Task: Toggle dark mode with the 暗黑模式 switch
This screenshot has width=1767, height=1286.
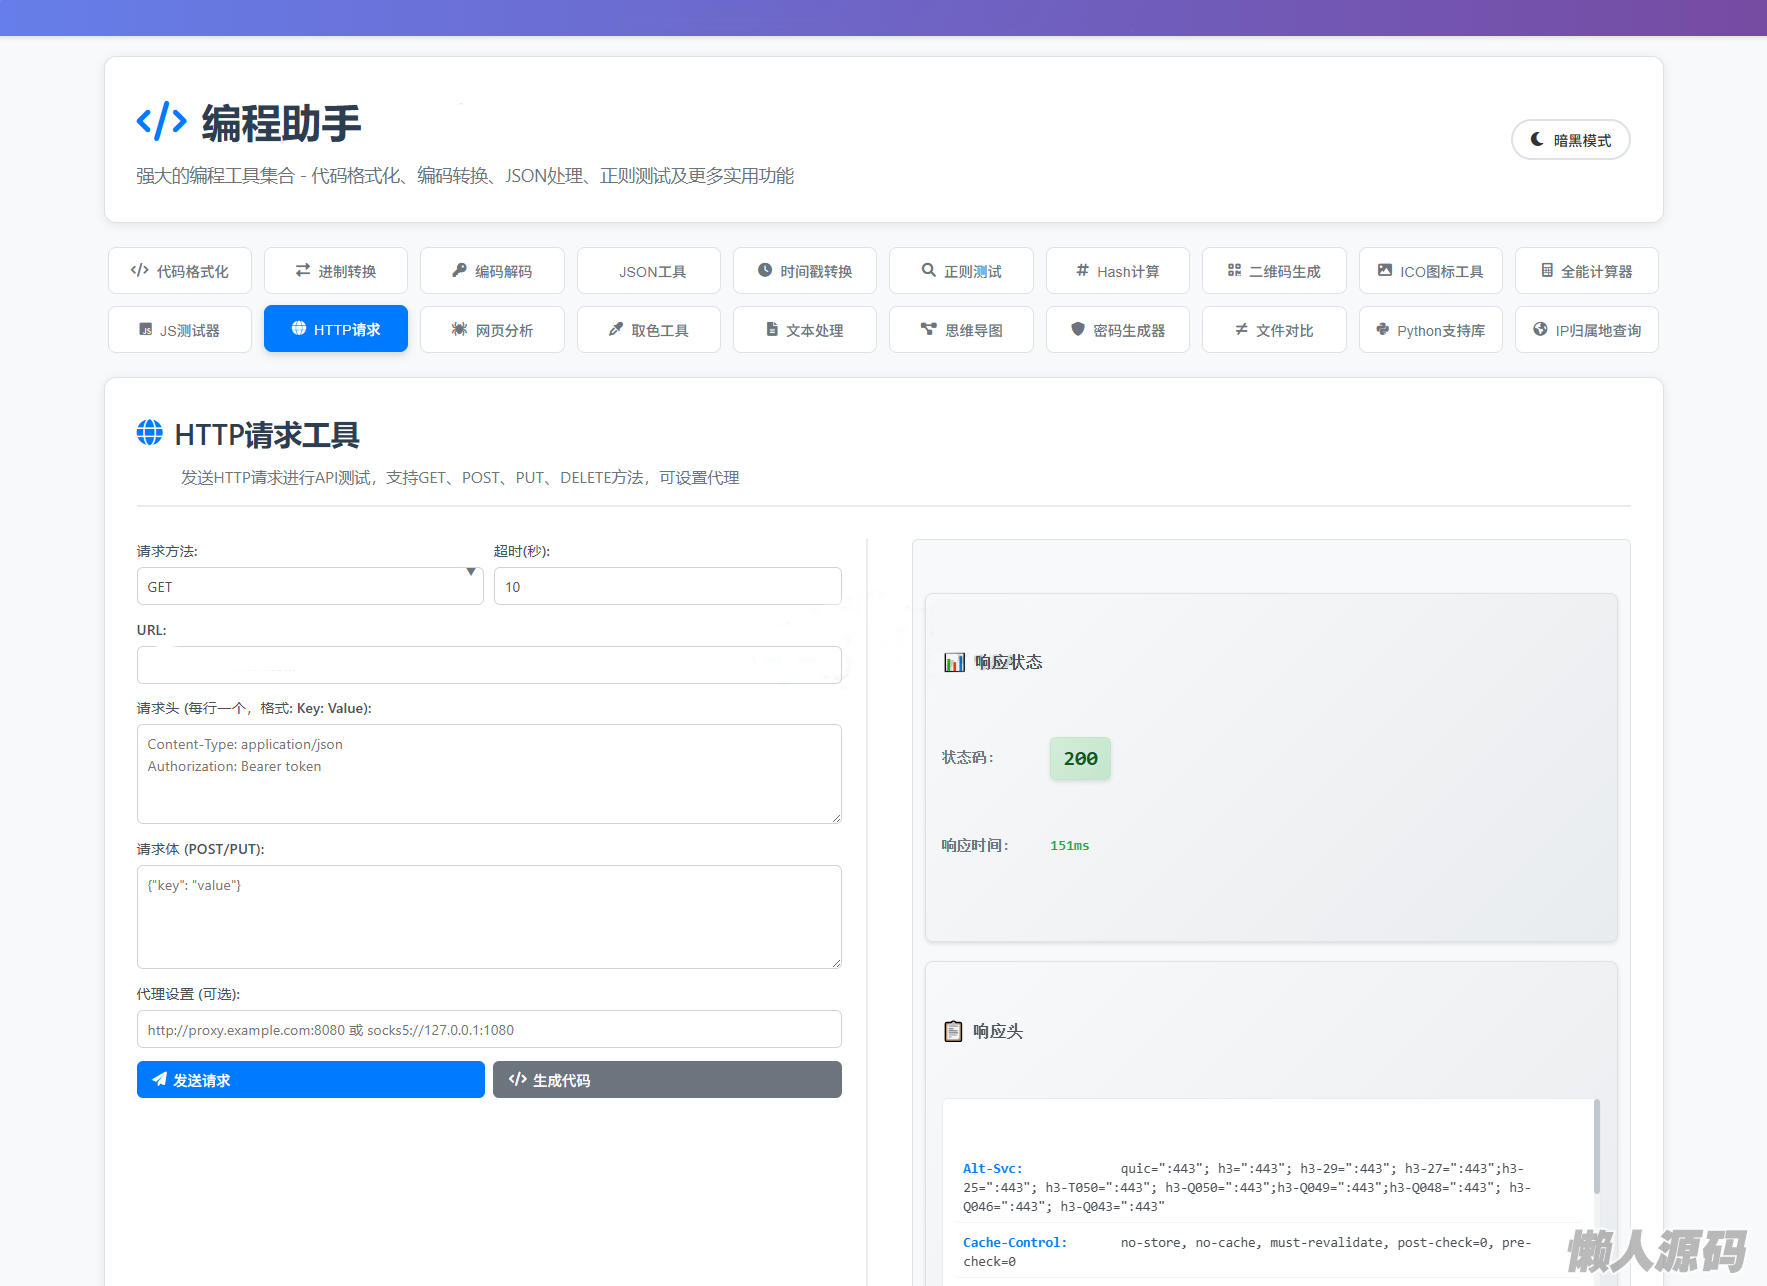Action: click(1570, 140)
